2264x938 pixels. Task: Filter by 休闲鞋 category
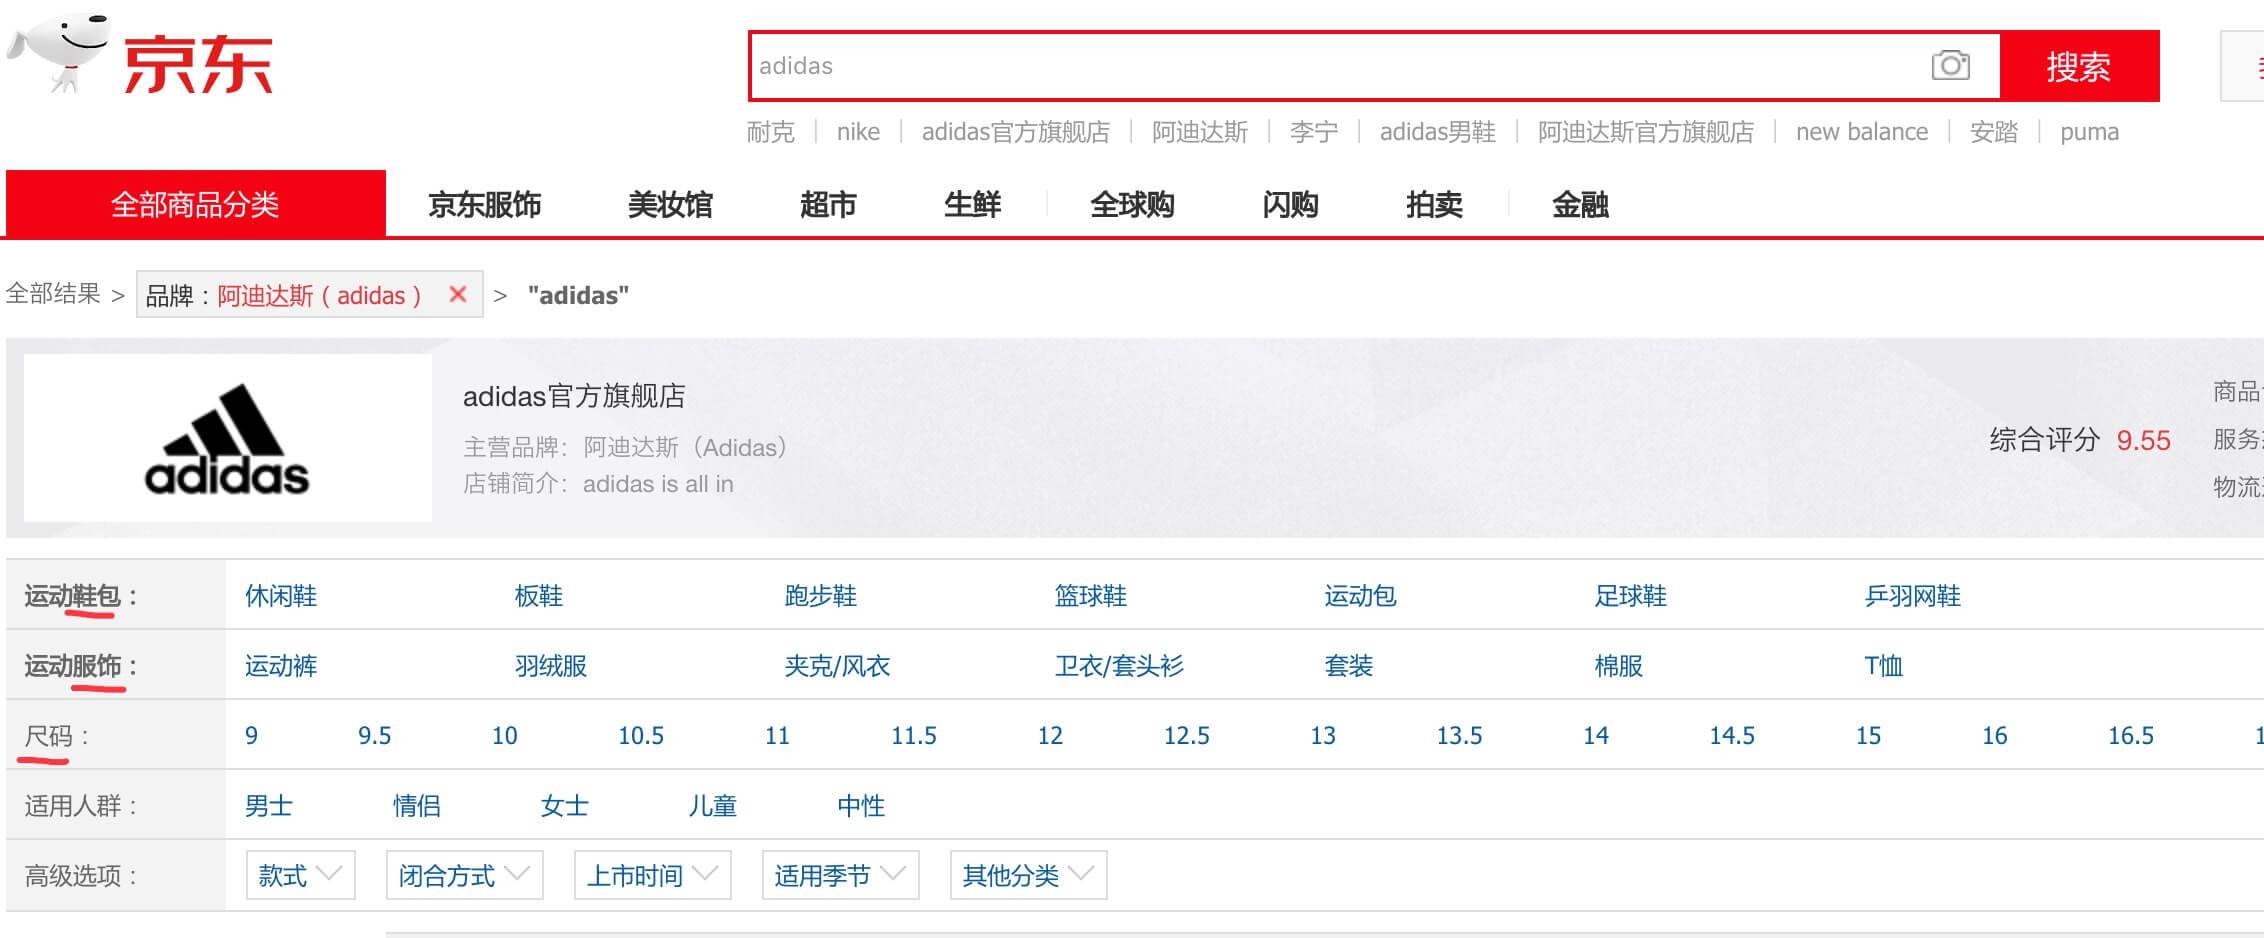coord(281,596)
